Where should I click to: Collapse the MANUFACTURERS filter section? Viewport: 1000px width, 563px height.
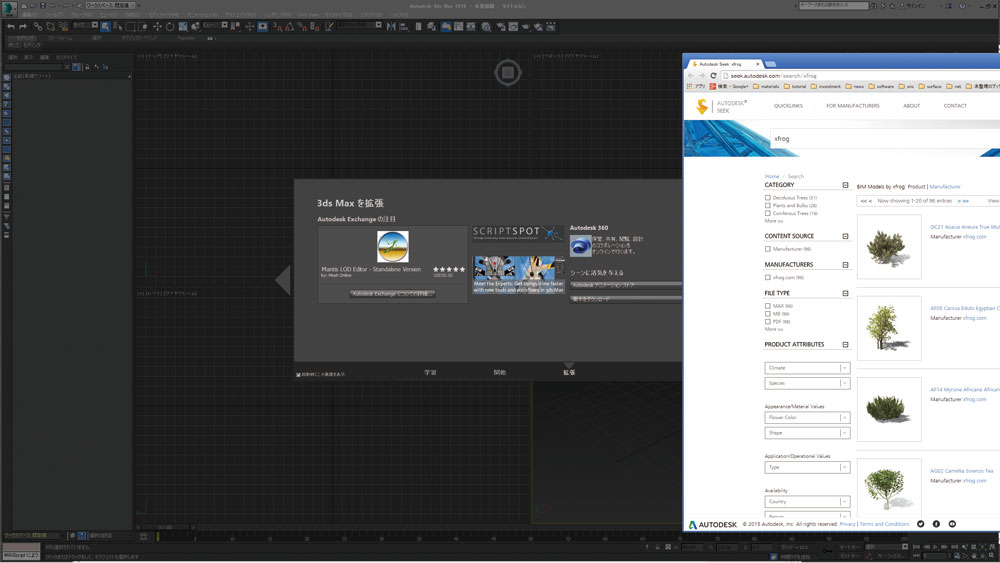(x=846, y=265)
